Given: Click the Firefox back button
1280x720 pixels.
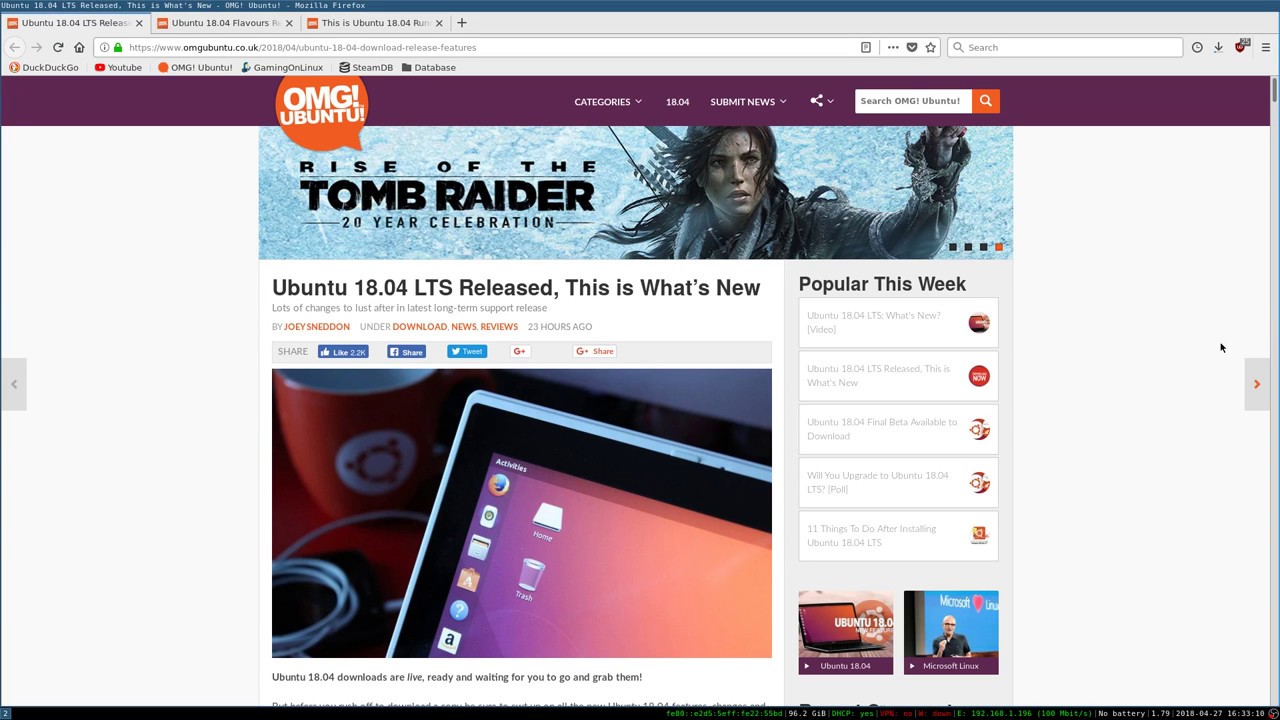Looking at the screenshot, I should point(14,47).
